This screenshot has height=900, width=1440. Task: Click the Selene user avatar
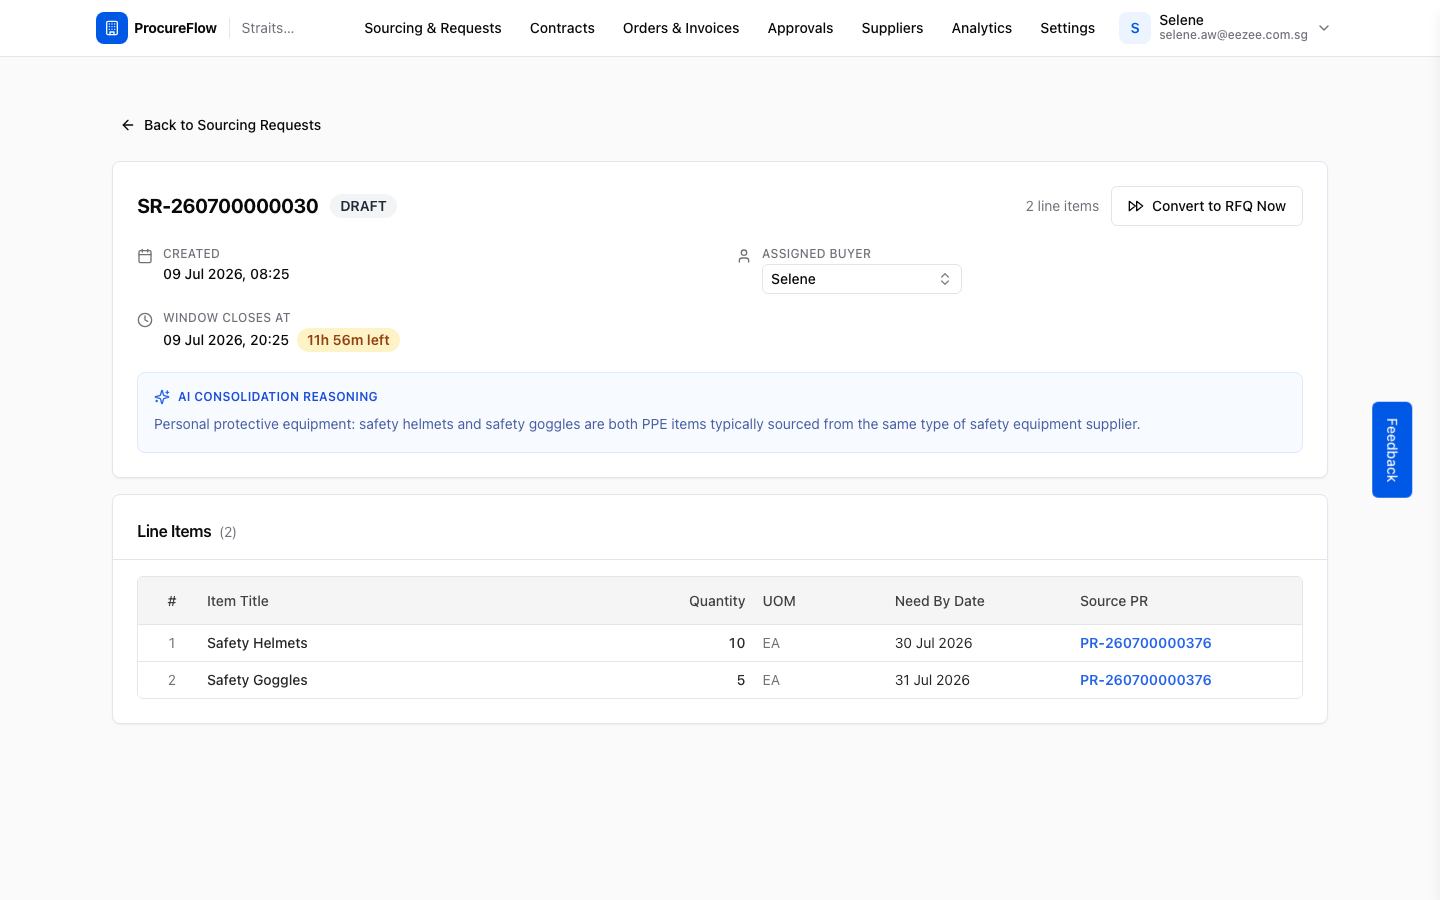(x=1135, y=28)
